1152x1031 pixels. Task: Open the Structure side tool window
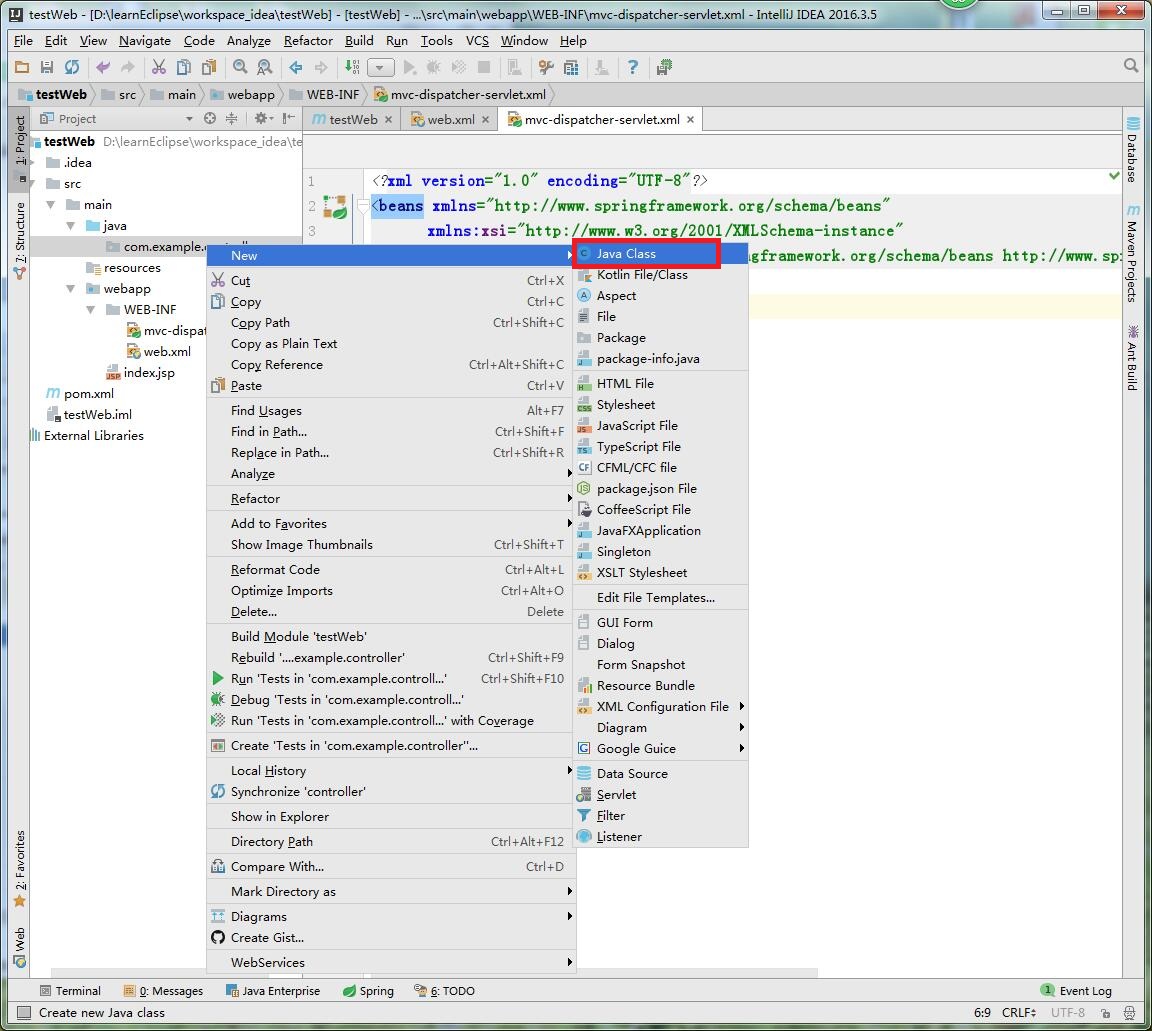pyautogui.click(x=20, y=240)
